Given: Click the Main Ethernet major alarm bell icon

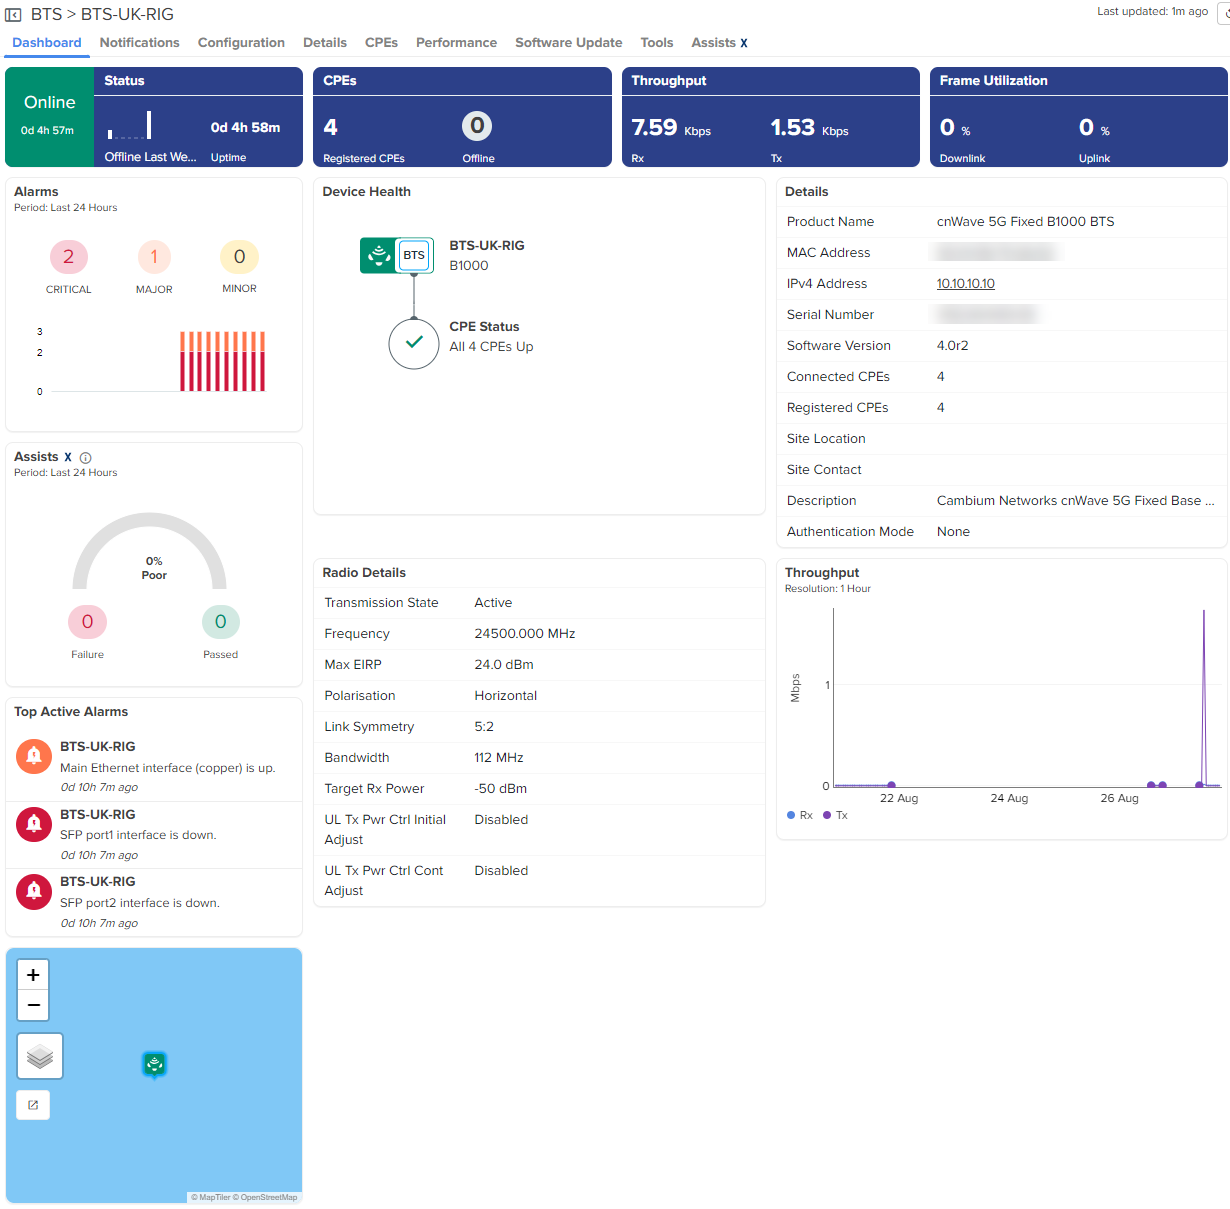Looking at the screenshot, I should (34, 755).
